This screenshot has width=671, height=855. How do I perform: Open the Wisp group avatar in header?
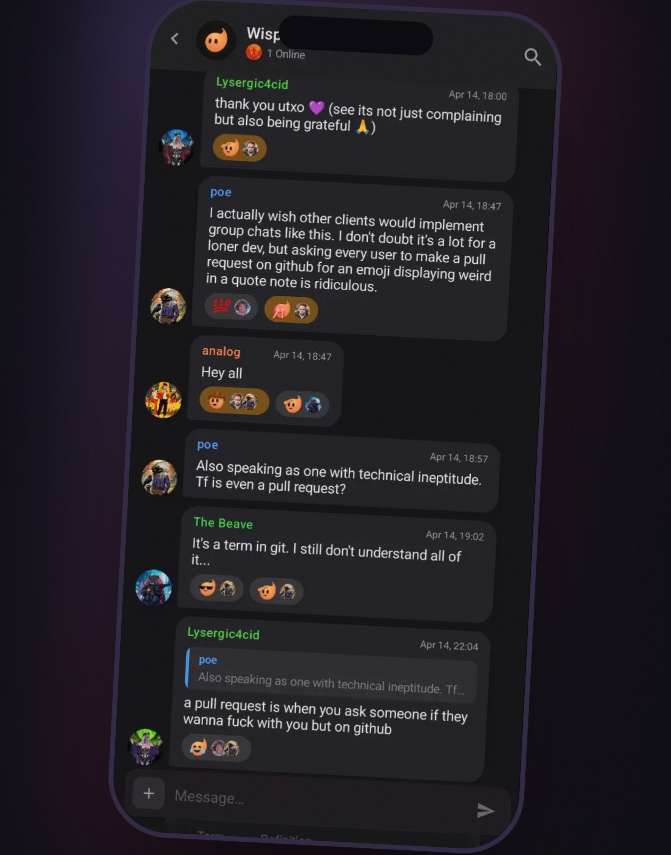click(x=216, y=40)
